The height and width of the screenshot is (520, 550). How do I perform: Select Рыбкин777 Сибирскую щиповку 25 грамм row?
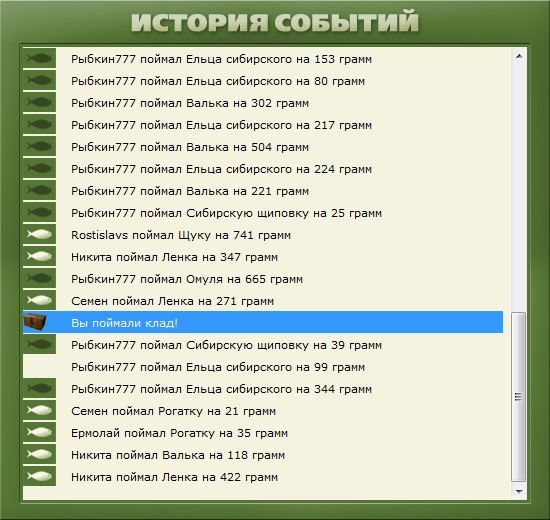[x=263, y=213]
